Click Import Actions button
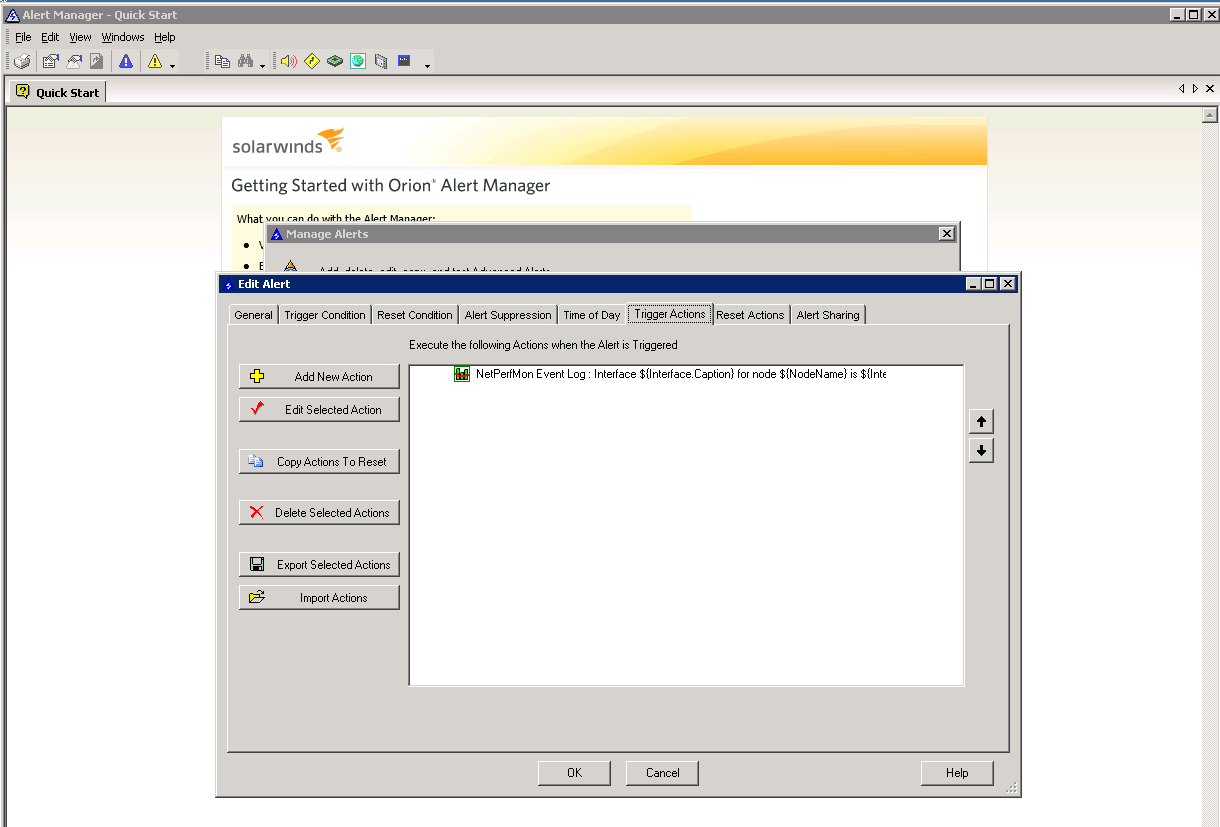Image resolution: width=1220 pixels, height=827 pixels. pyautogui.click(x=319, y=598)
